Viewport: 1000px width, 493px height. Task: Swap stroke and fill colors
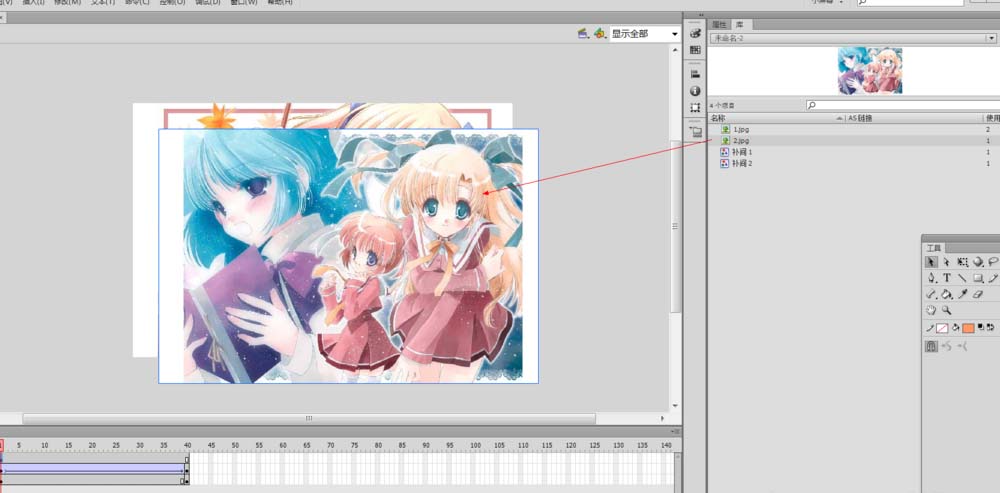[990, 328]
